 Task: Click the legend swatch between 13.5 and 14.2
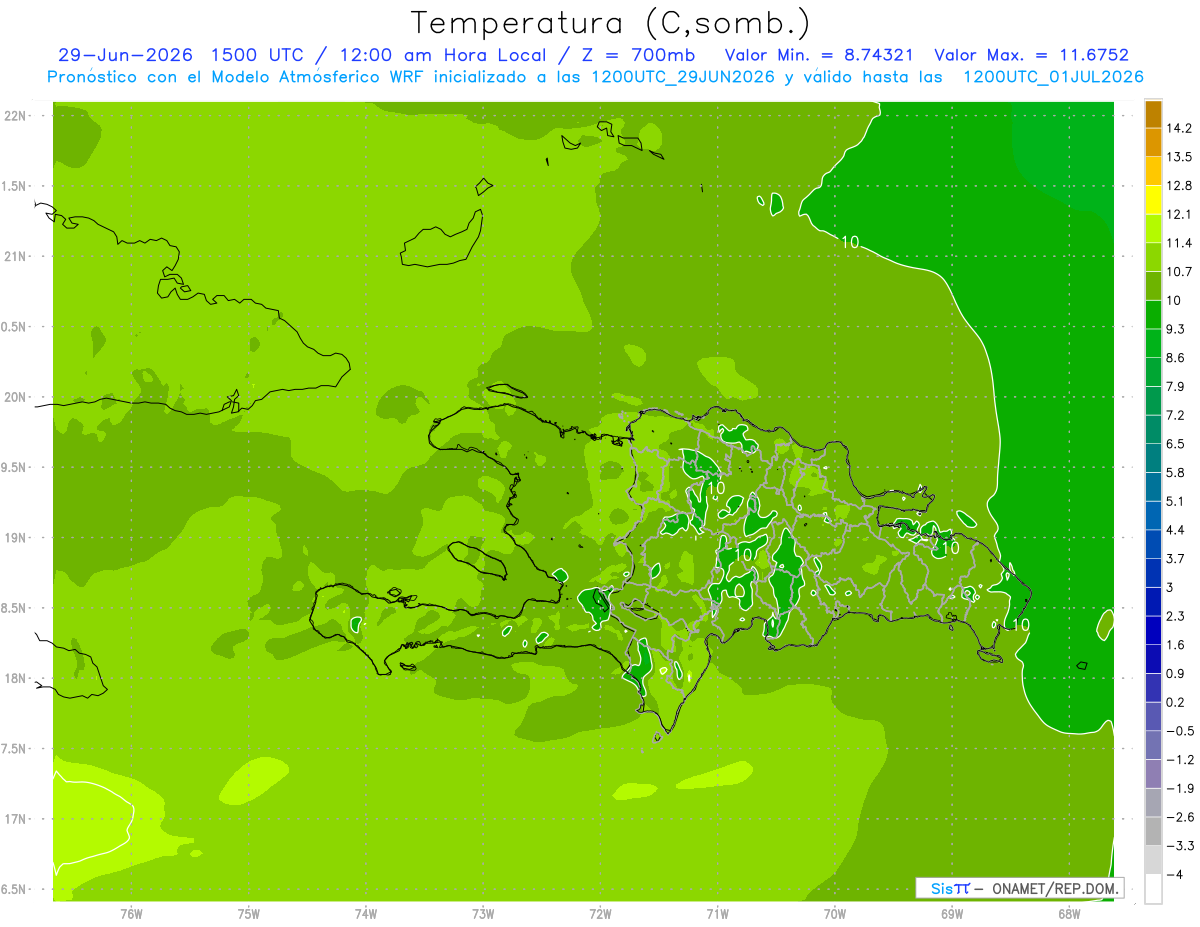click(x=1153, y=142)
